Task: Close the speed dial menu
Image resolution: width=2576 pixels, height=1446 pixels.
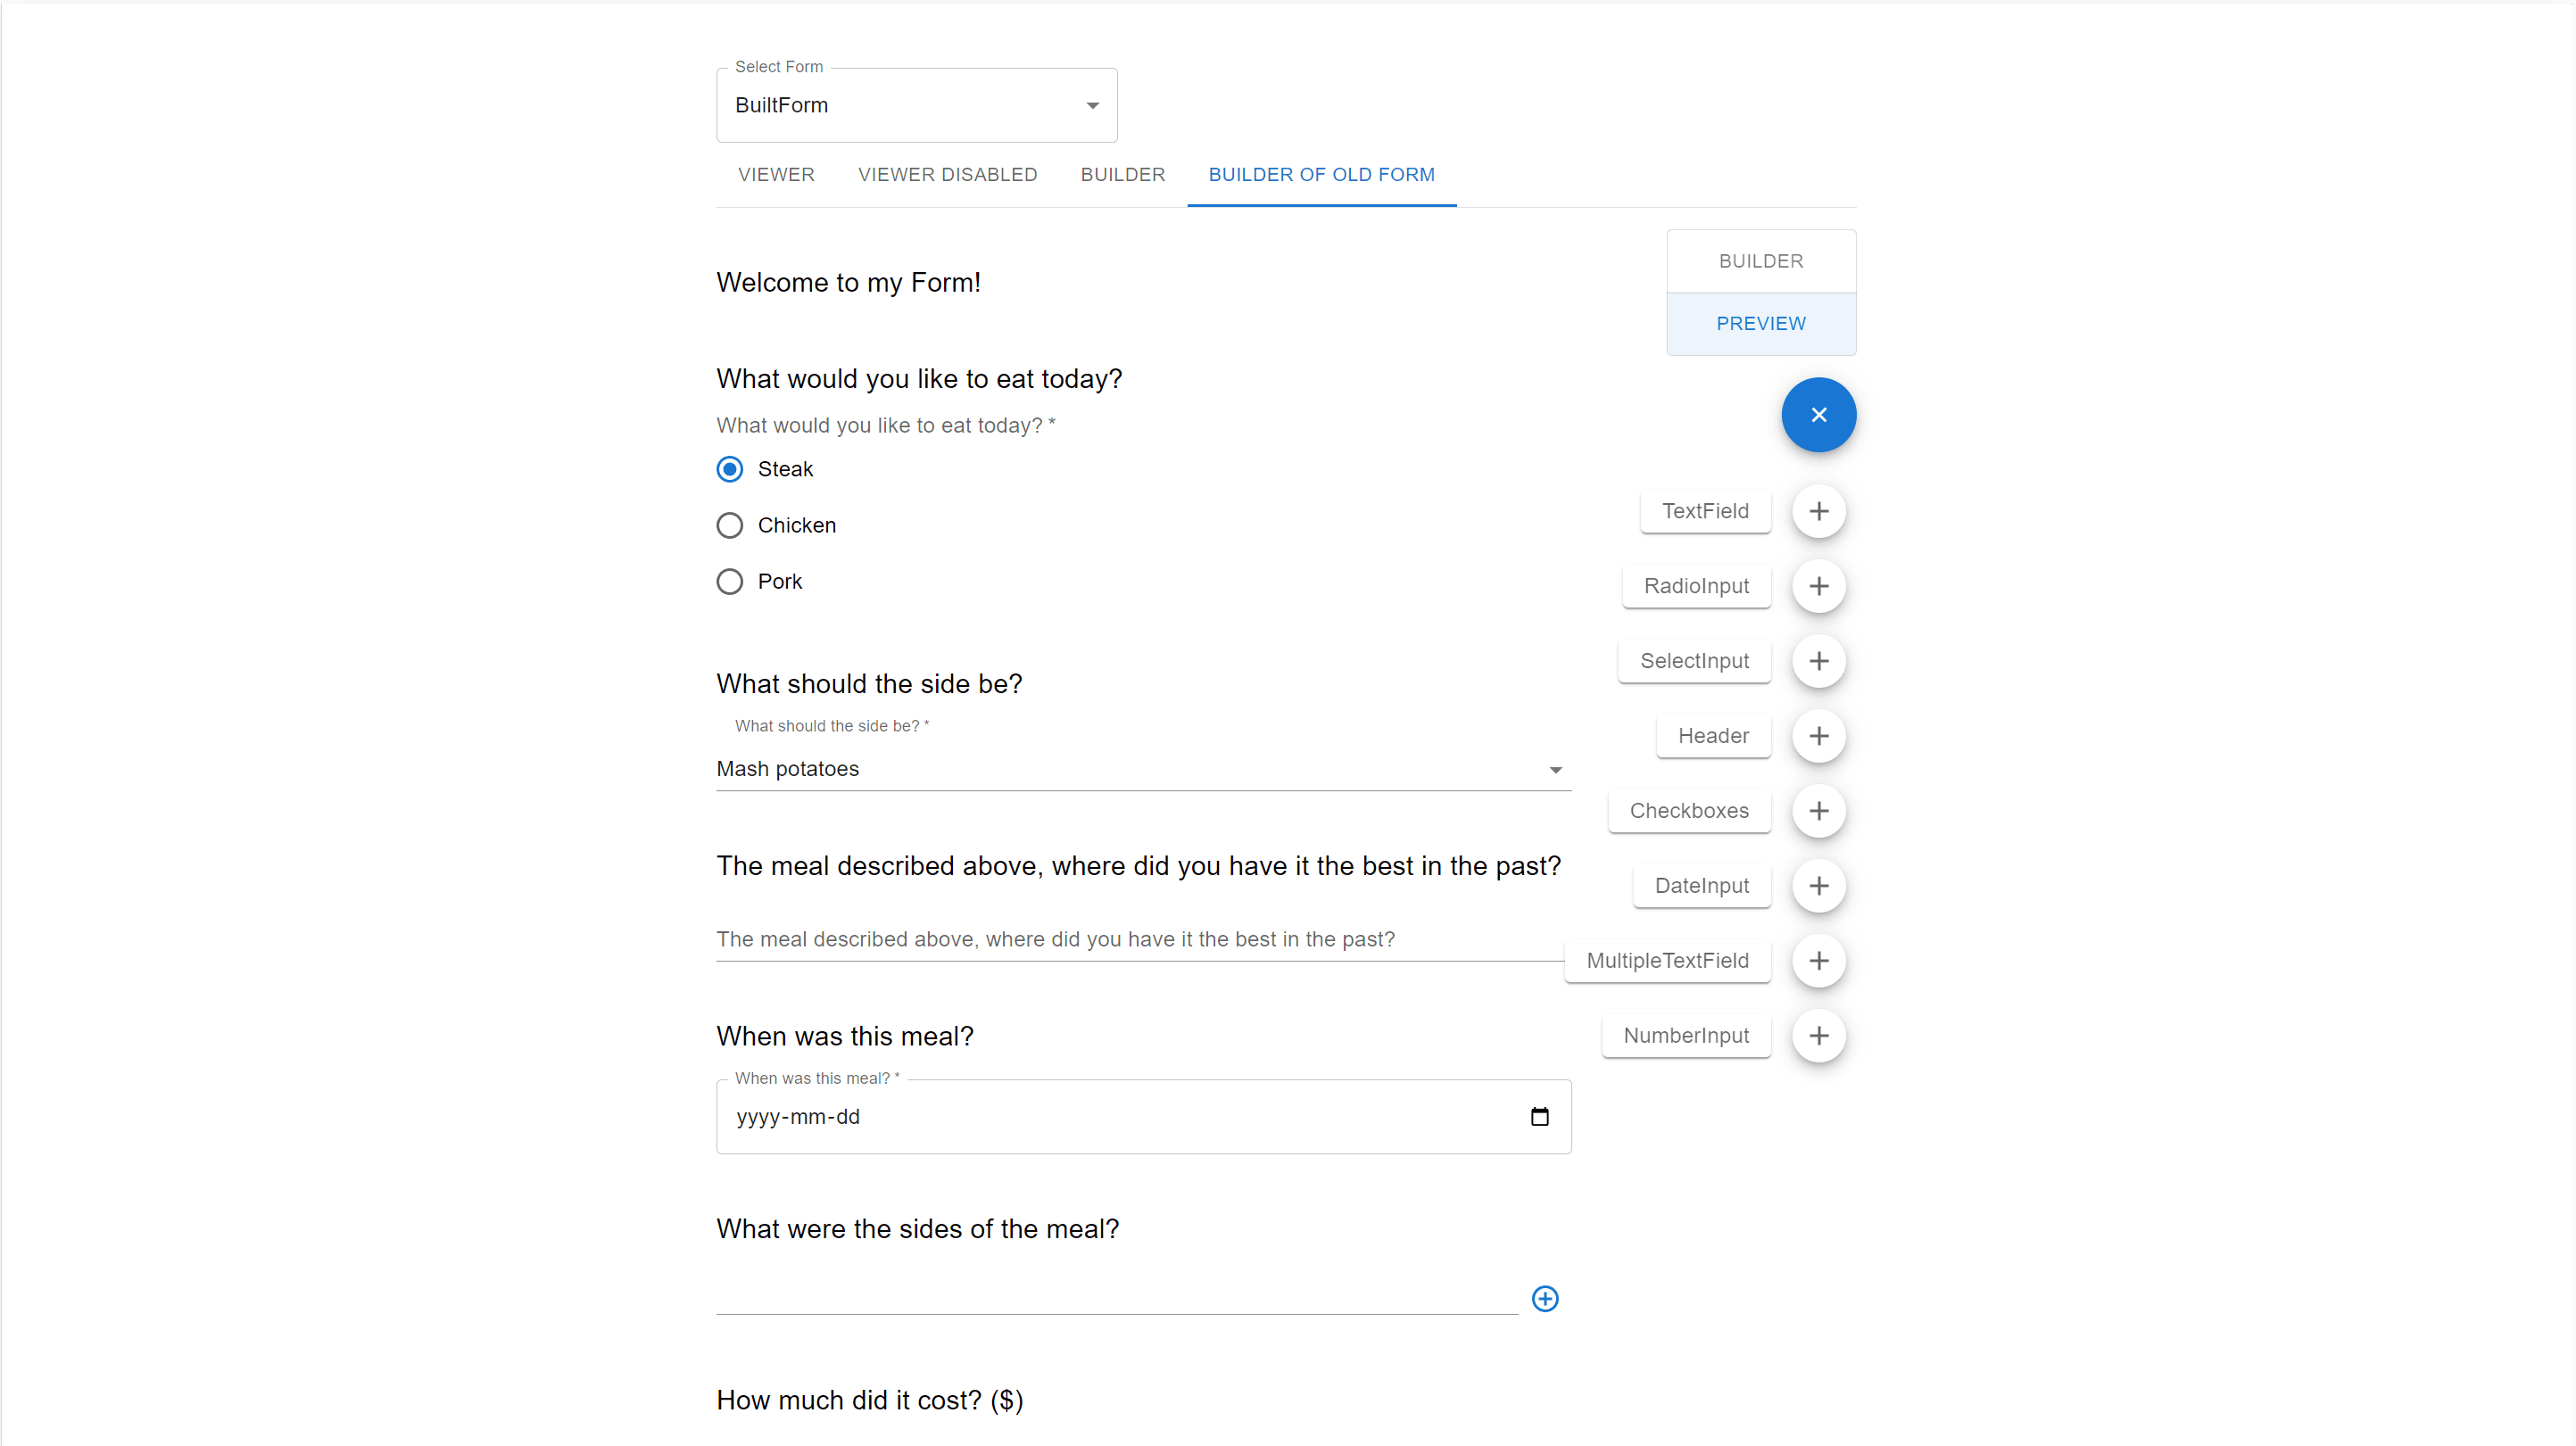Action: 1818,415
